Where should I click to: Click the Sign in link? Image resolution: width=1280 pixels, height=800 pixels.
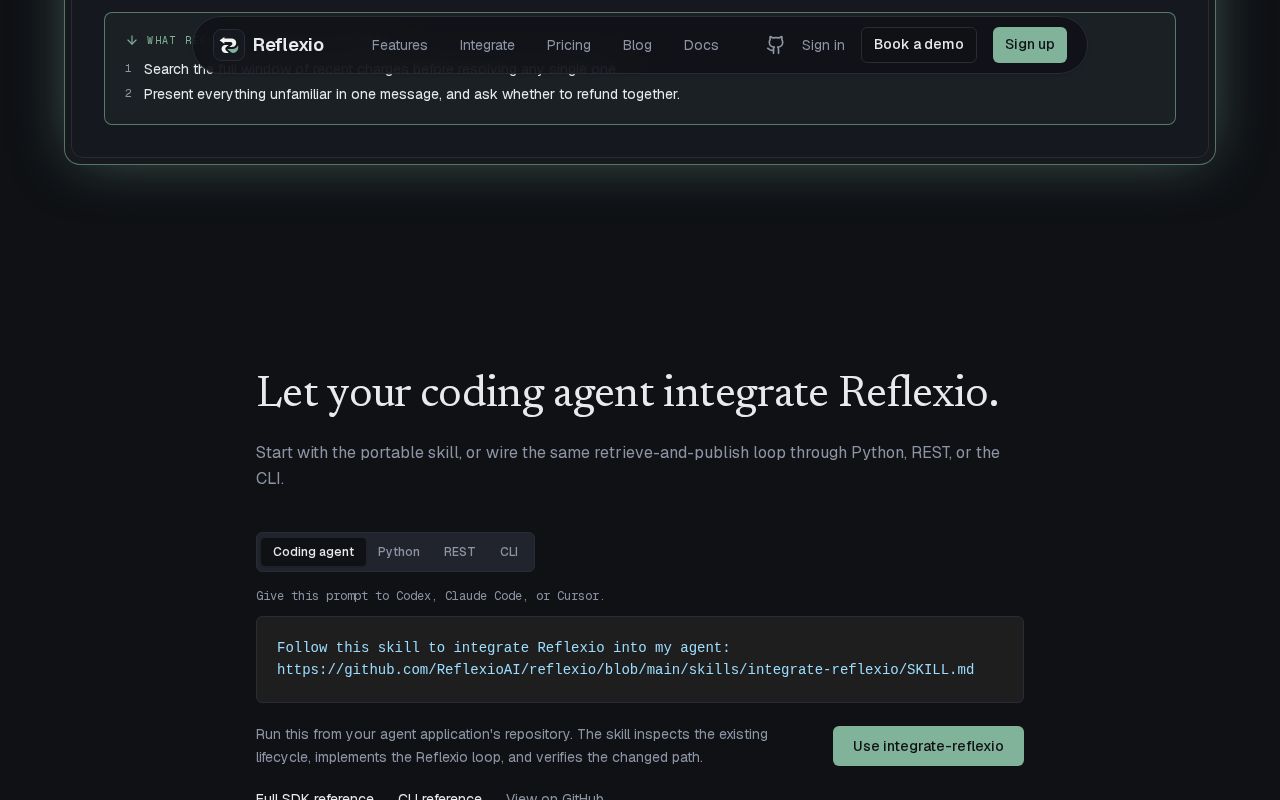coord(823,45)
